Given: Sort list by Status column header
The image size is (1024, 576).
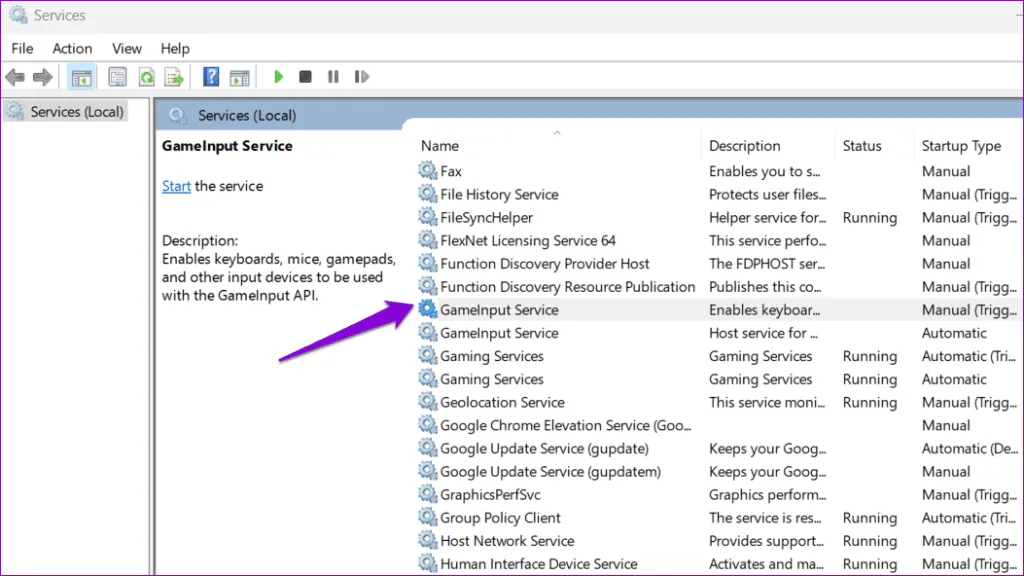Looking at the screenshot, I should [861, 146].
